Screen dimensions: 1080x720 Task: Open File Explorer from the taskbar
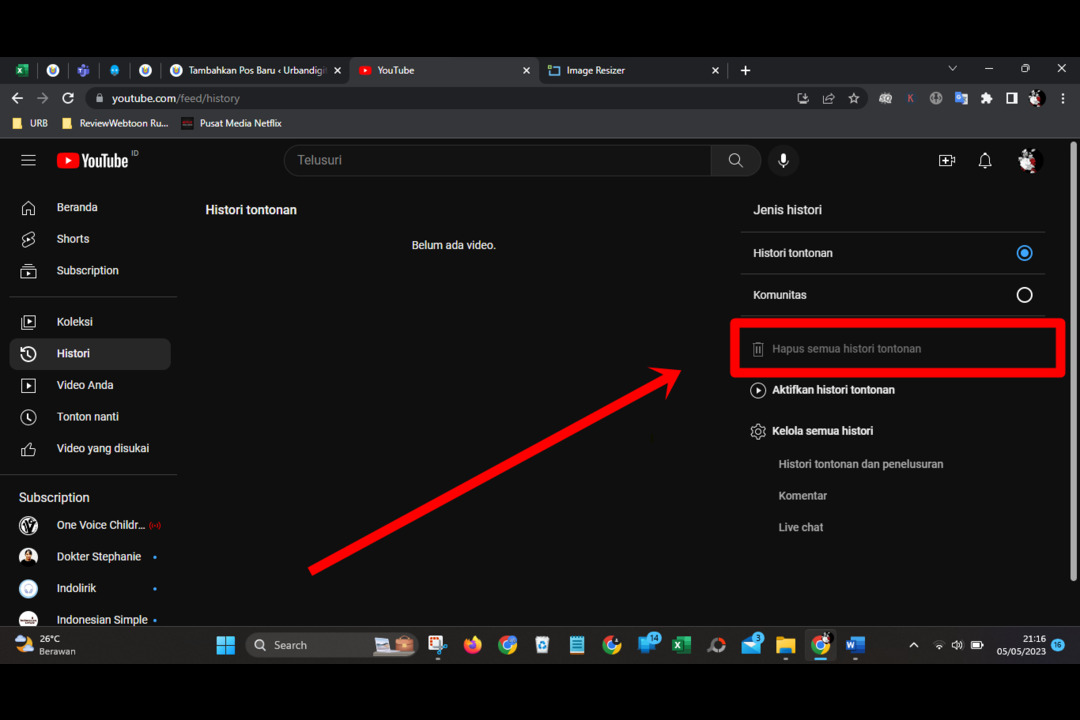coord(786,646)
